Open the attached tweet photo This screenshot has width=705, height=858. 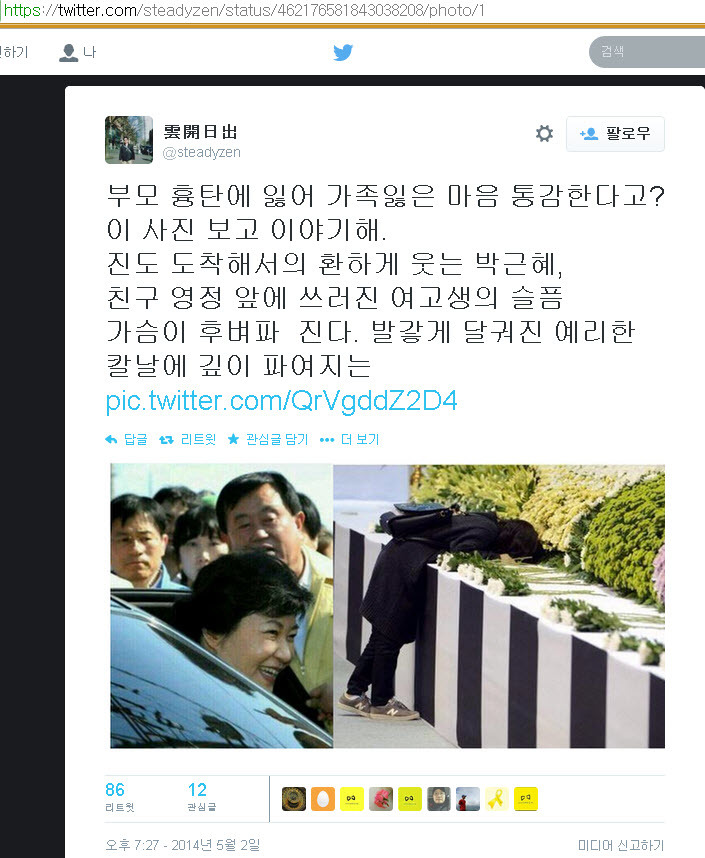click(388, 606)
